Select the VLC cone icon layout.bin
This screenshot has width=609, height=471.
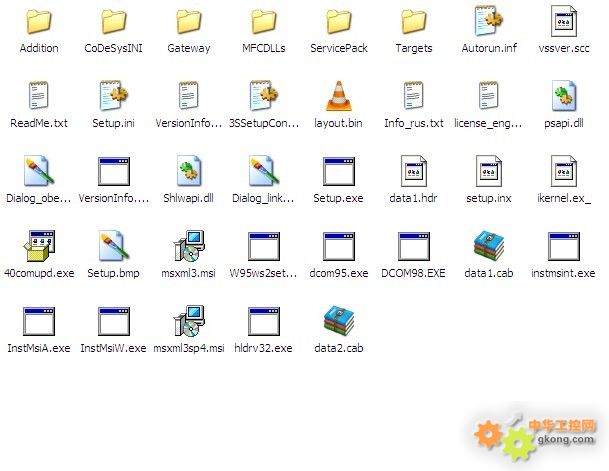tap(339, 96)
